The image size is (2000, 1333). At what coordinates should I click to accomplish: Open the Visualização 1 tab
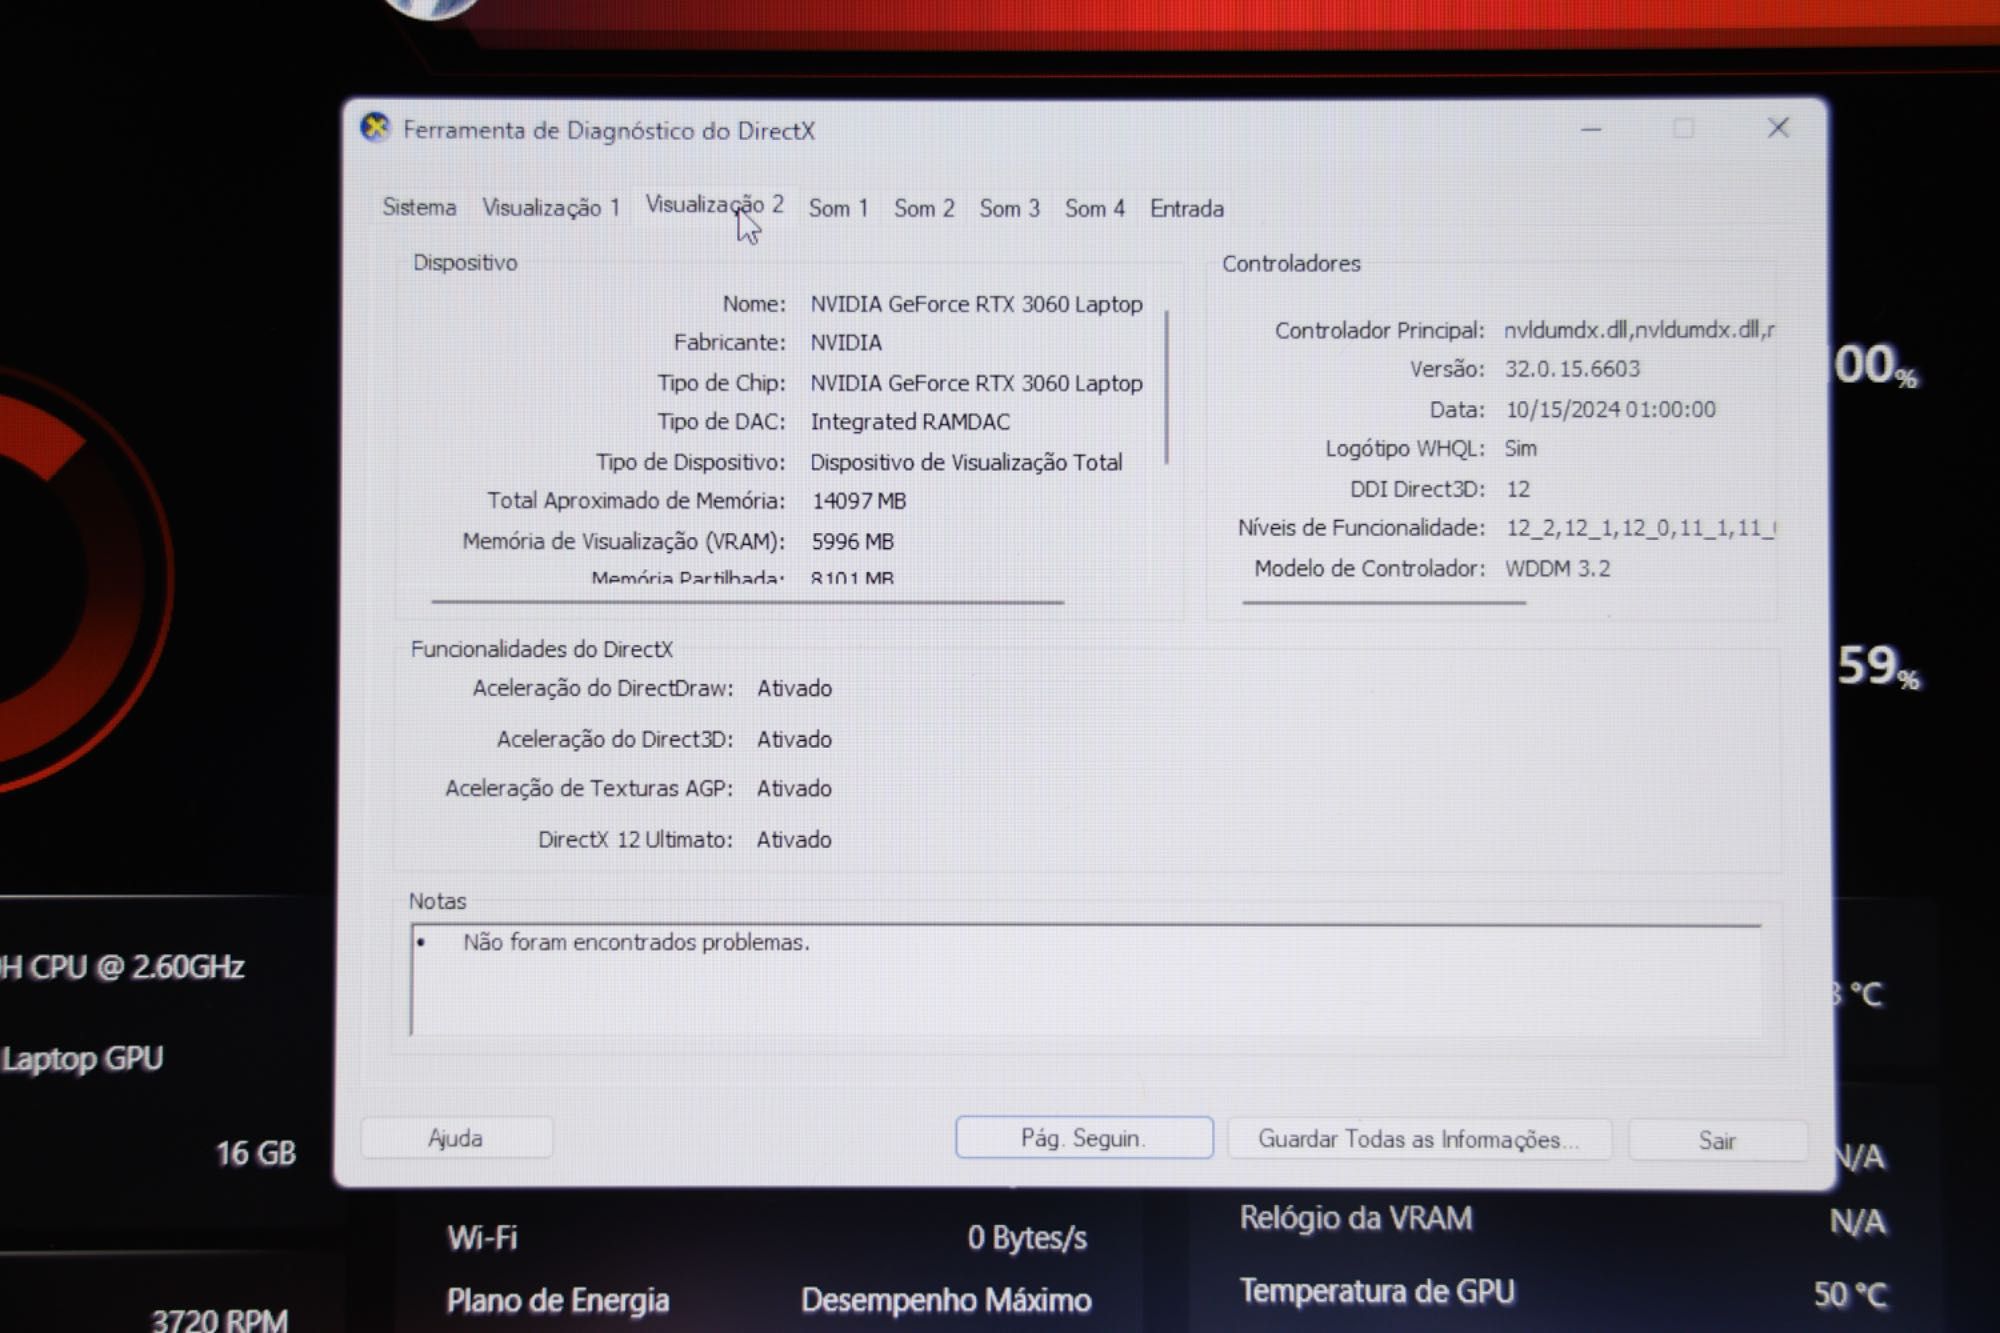[x=551, y=207]
